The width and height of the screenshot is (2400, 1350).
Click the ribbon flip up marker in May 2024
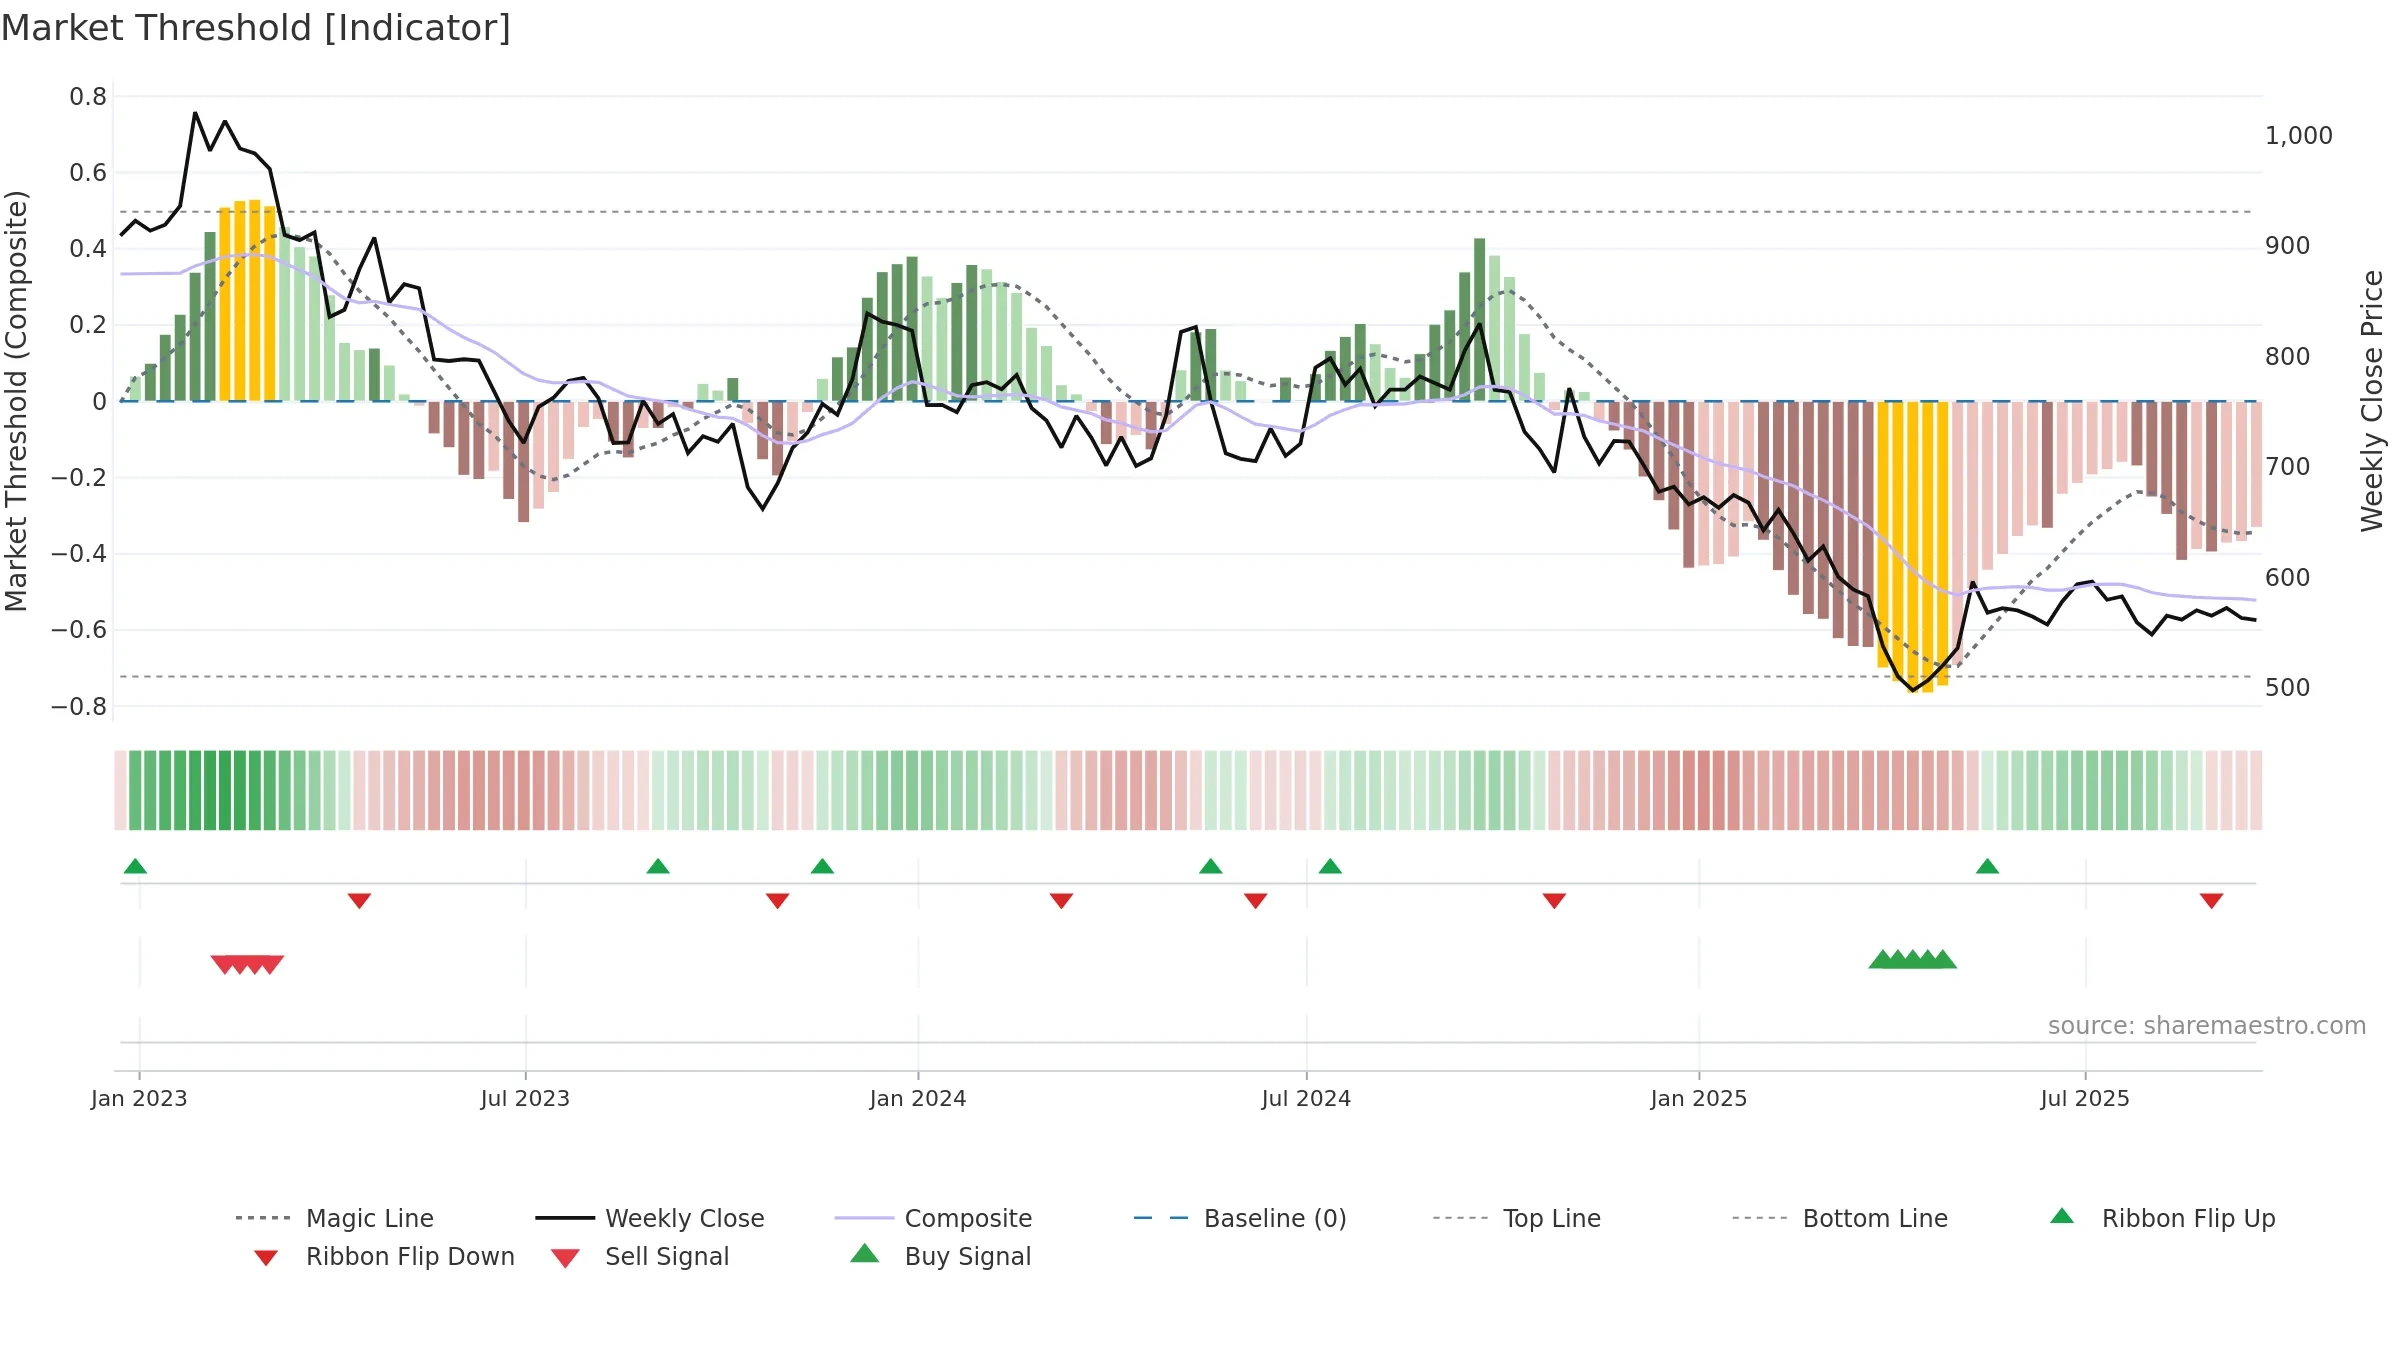1211,866
